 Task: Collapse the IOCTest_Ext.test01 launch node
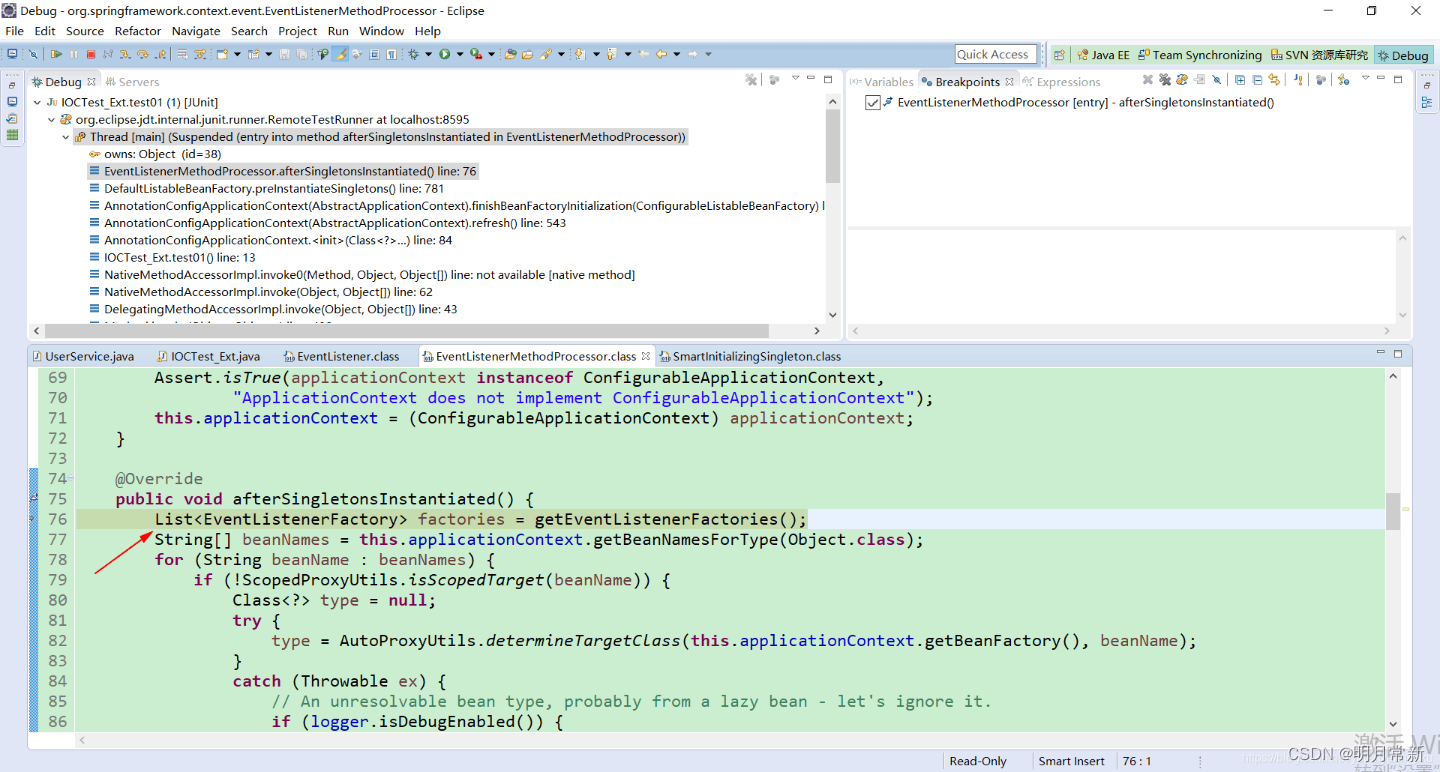pyautogui.click(x=38, y=102)
